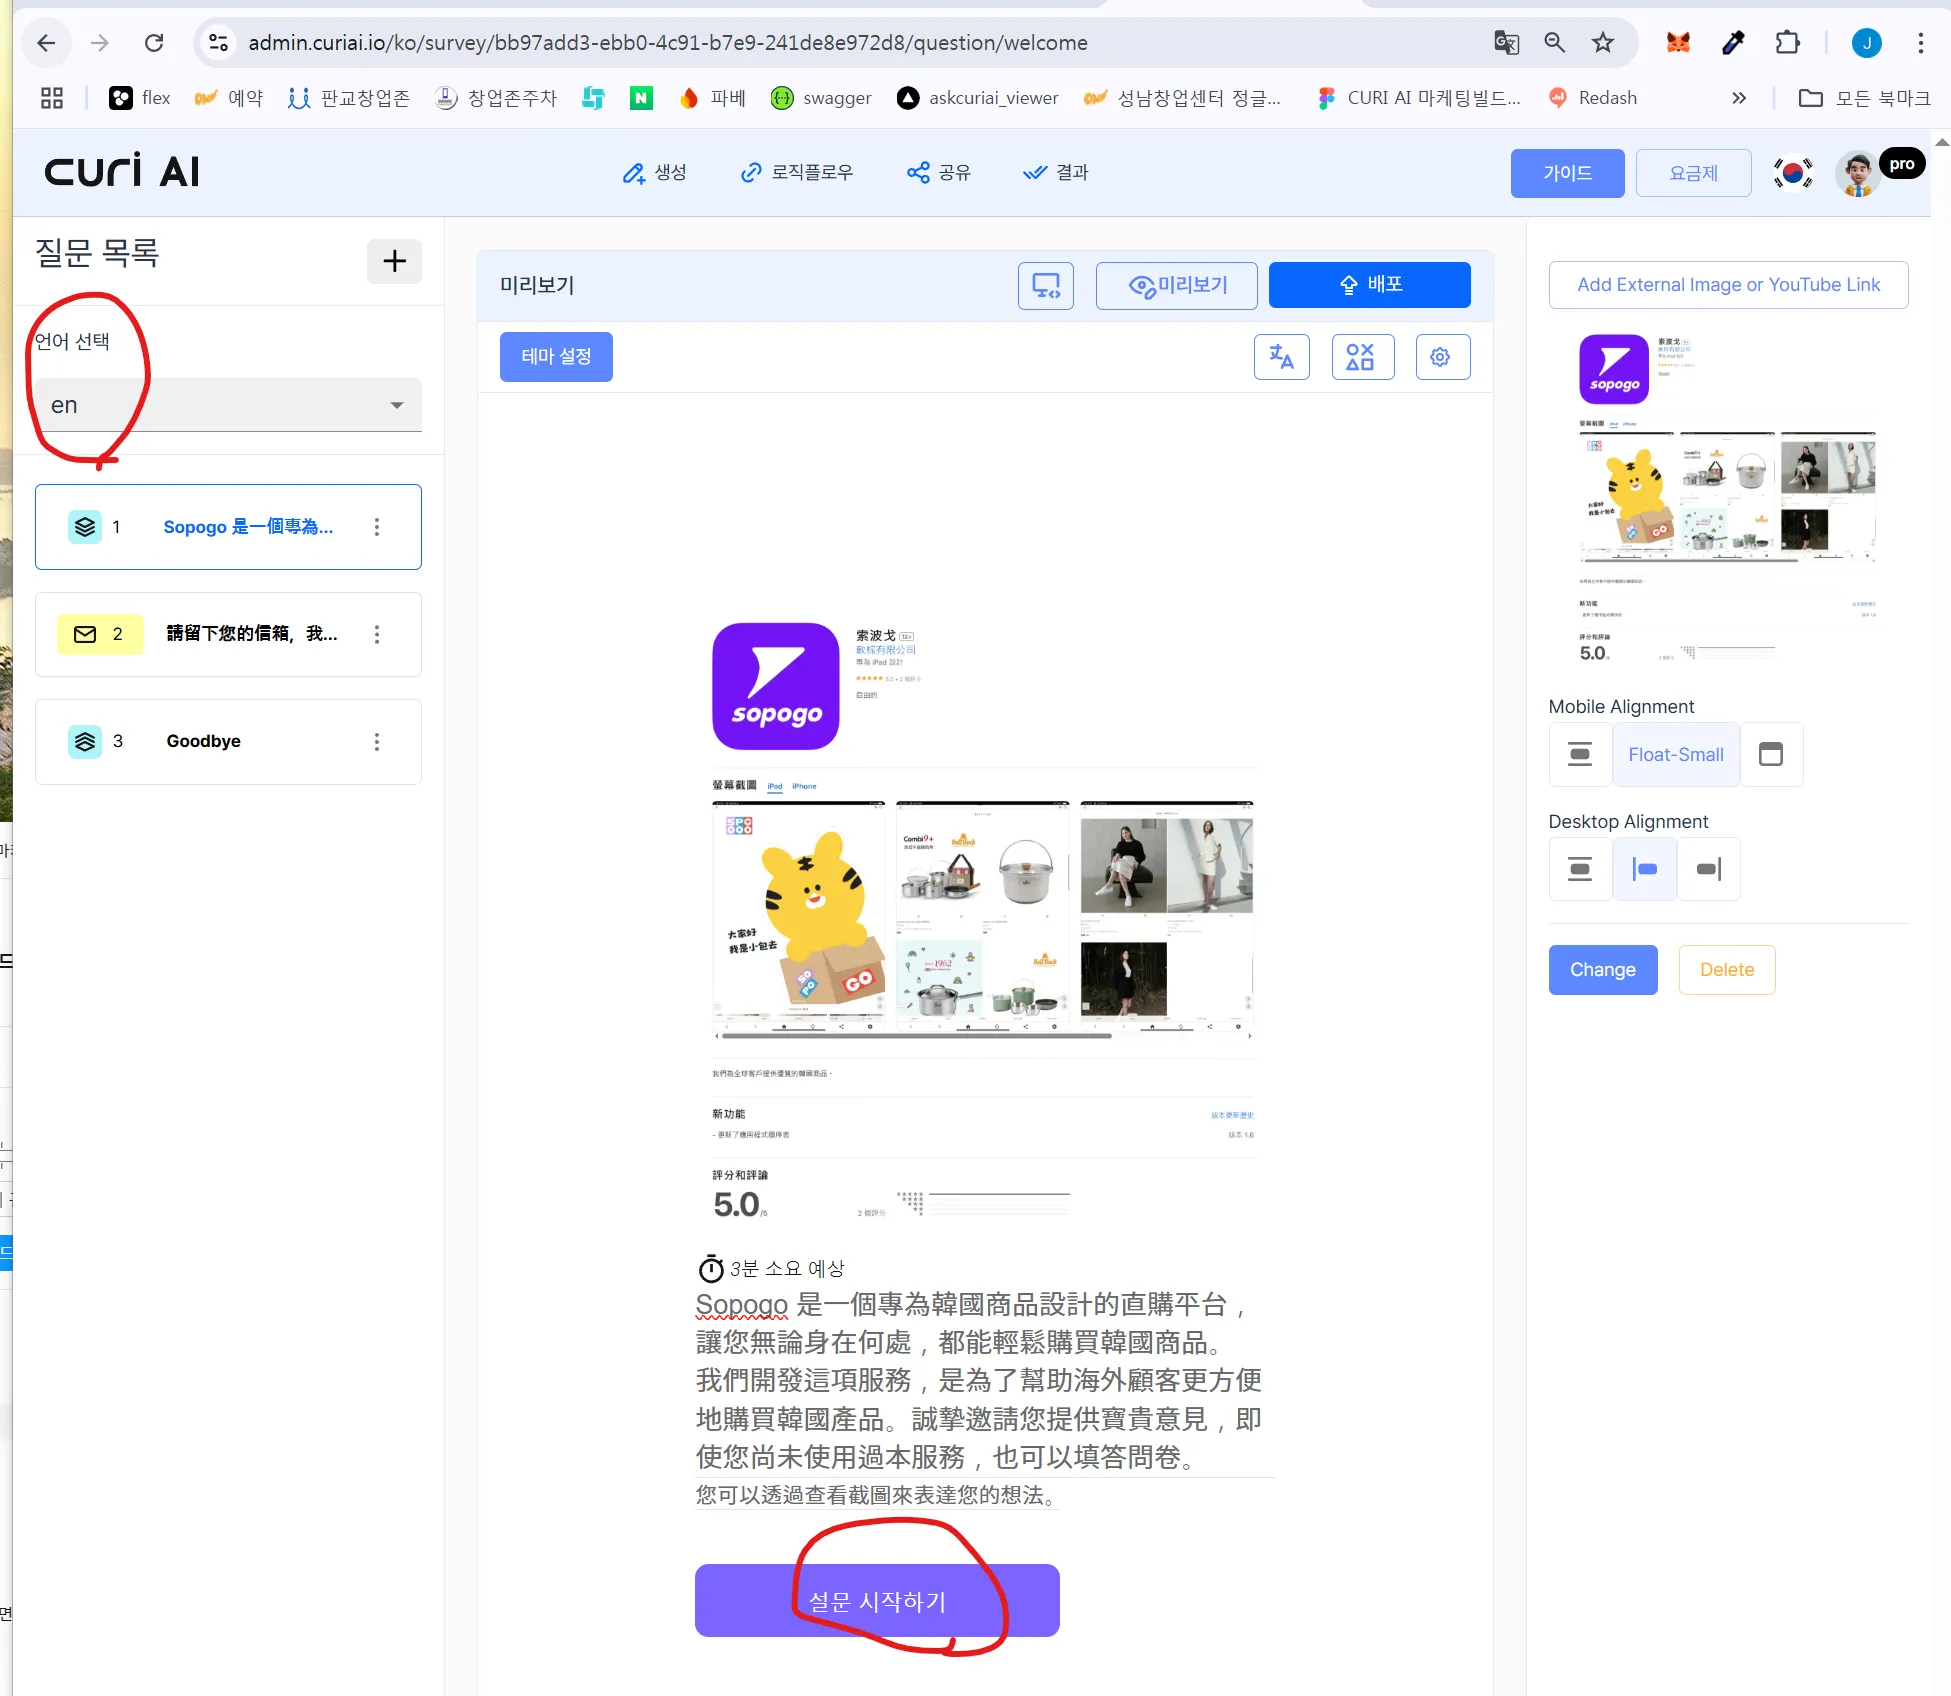The width and height of the screenshot is (1951, 1696).
Task: Click Add External Image or YouTube Link field
Action: (1727, 285)
